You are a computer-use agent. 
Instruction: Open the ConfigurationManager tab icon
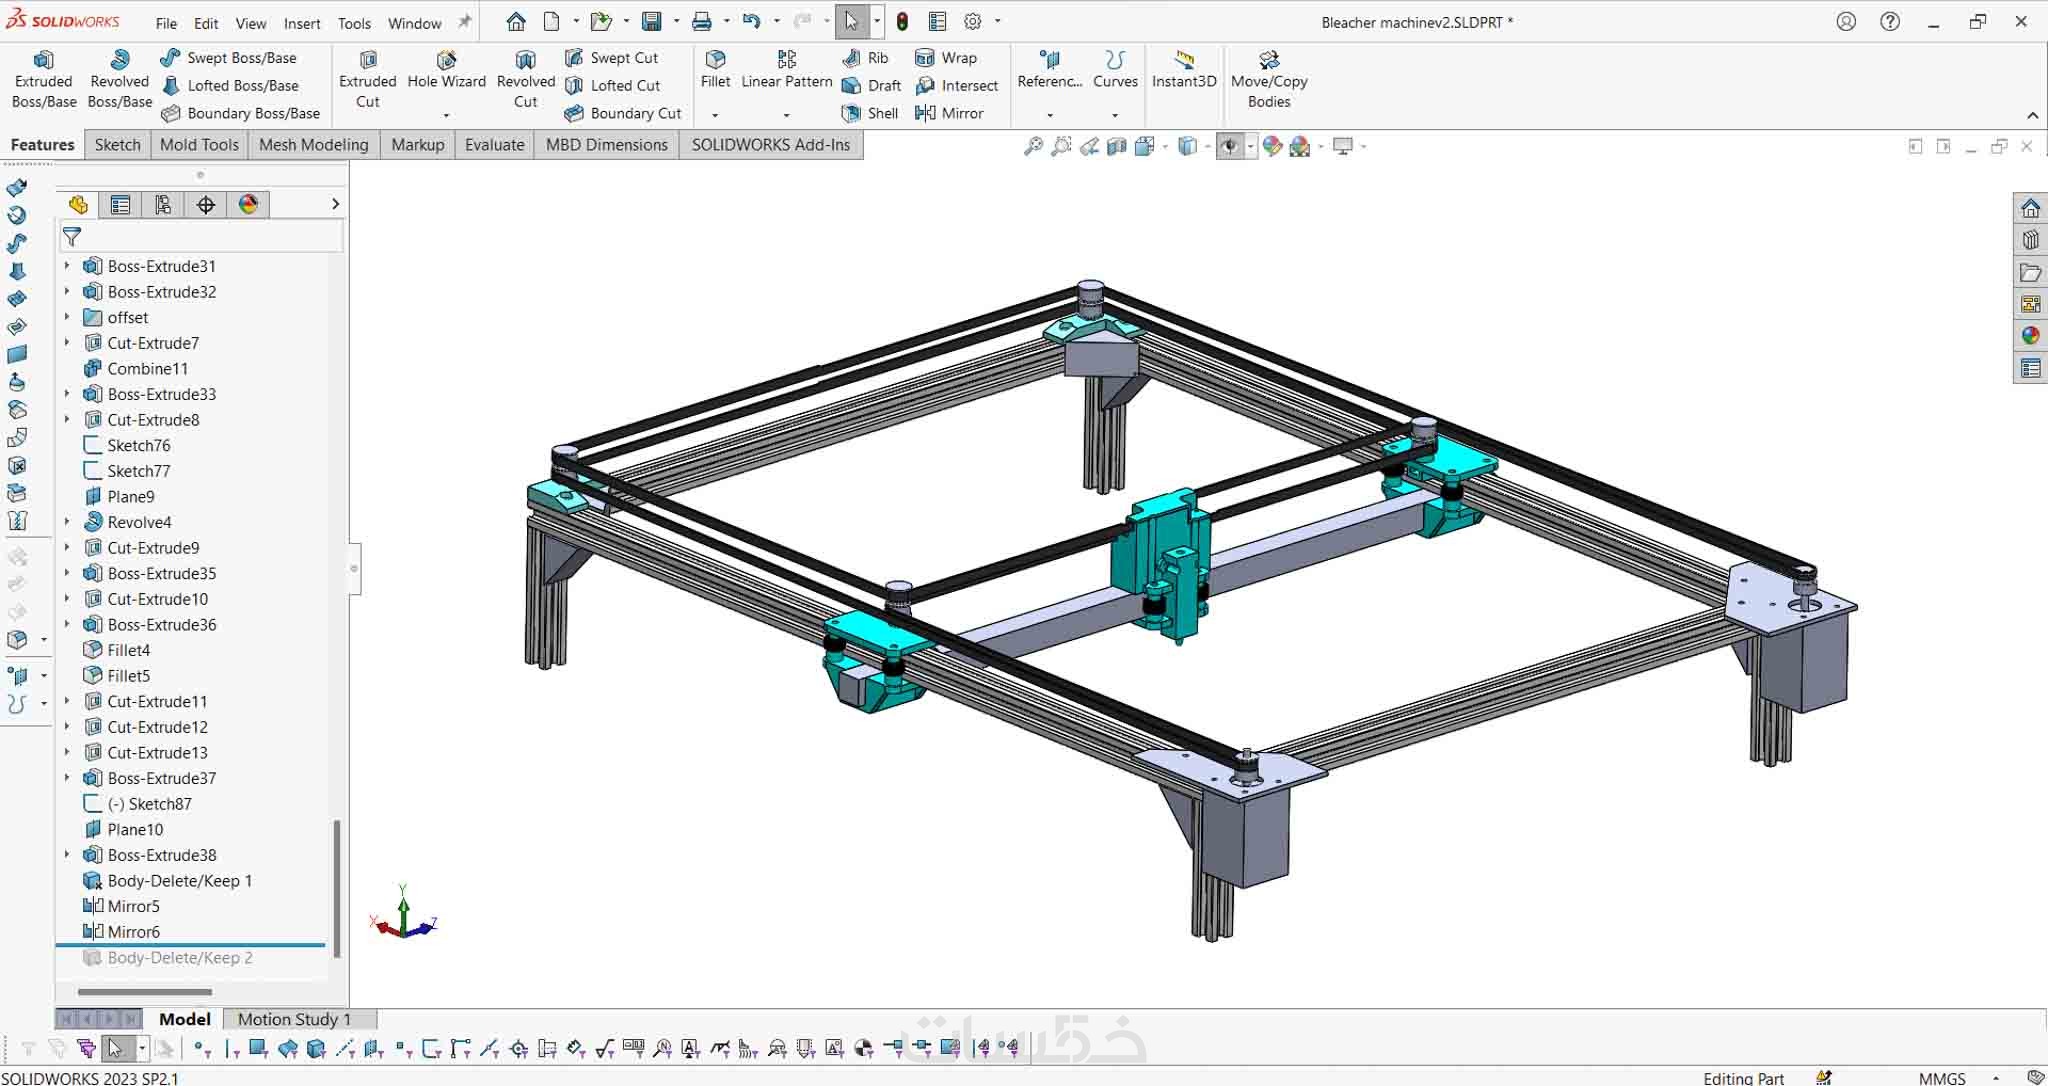tap(163, 205)
